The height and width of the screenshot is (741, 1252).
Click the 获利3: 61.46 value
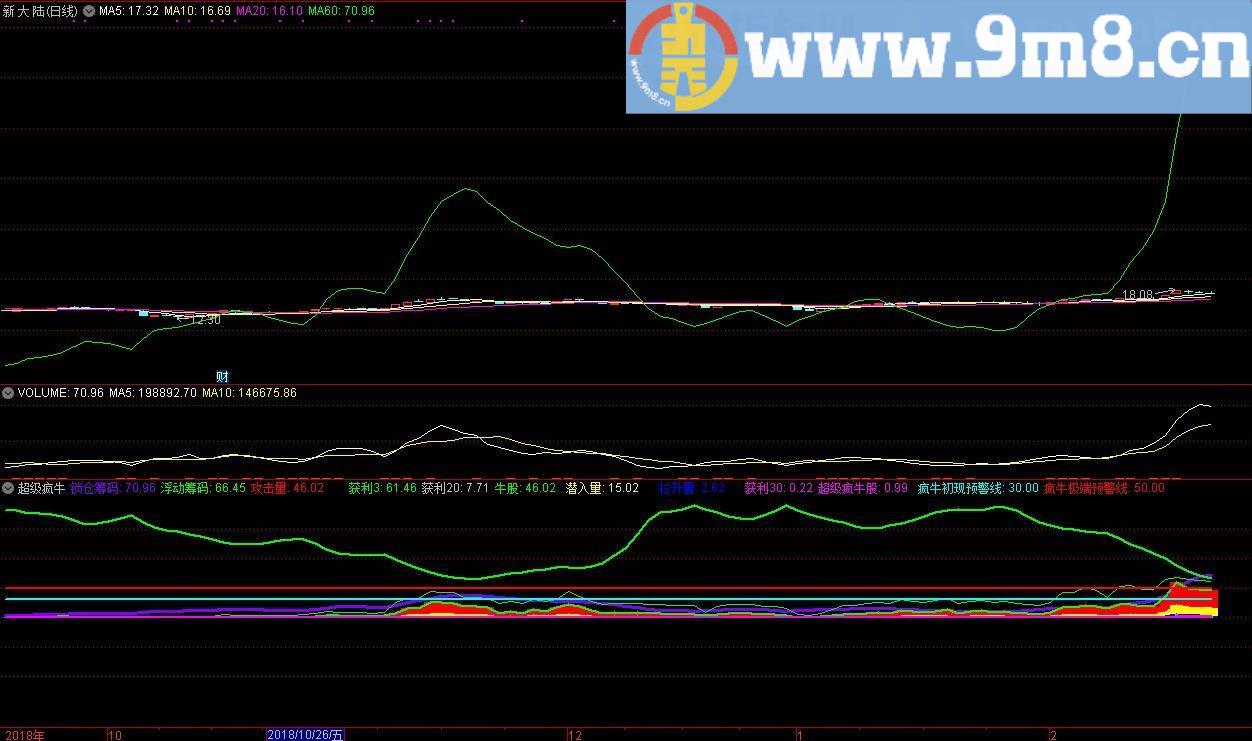(382, 488)
